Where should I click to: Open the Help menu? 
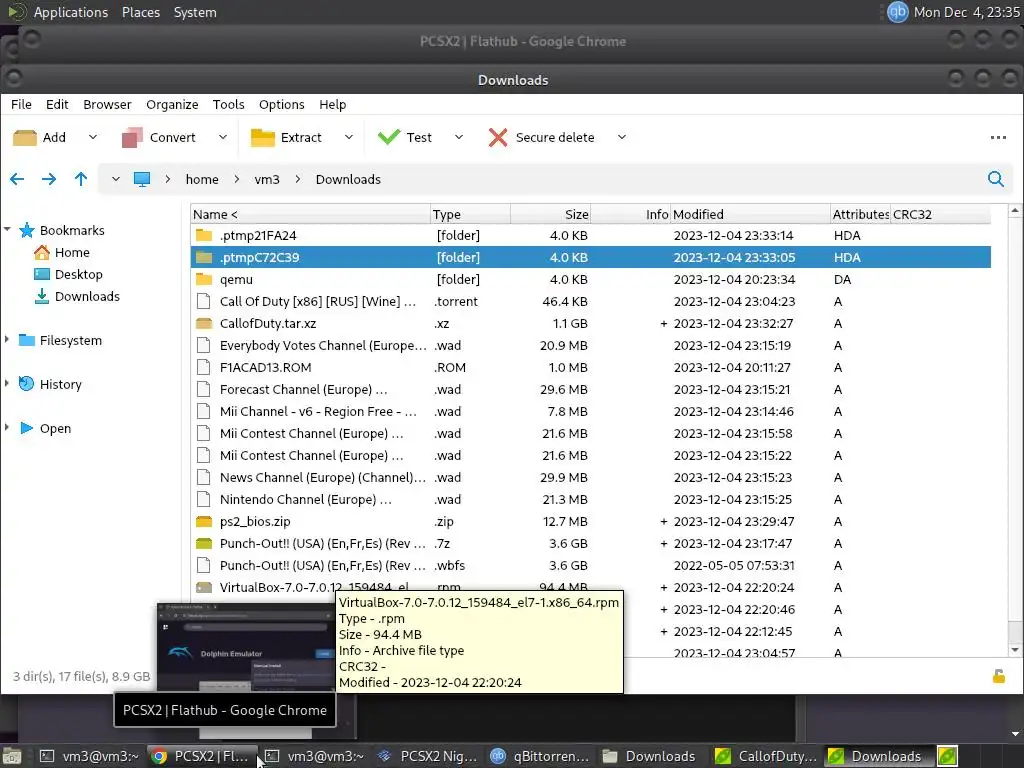332,104
